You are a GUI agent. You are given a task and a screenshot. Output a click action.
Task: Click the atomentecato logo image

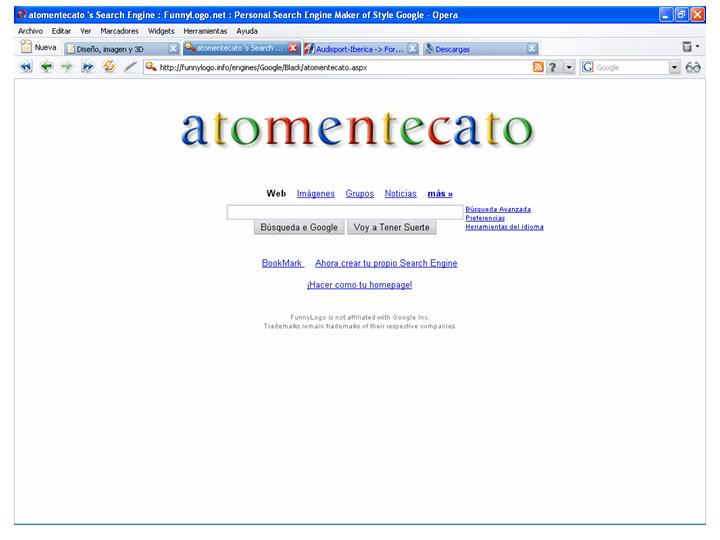click(357, 128)
